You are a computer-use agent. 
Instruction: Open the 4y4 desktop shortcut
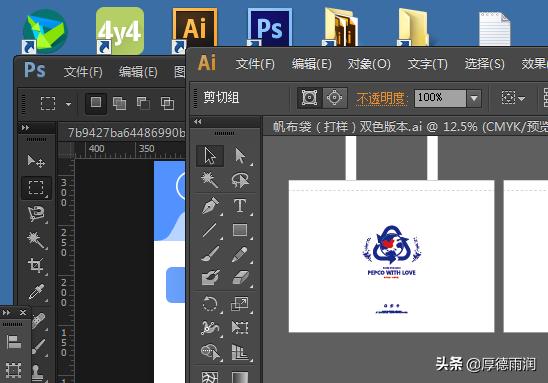coord(120,31)
